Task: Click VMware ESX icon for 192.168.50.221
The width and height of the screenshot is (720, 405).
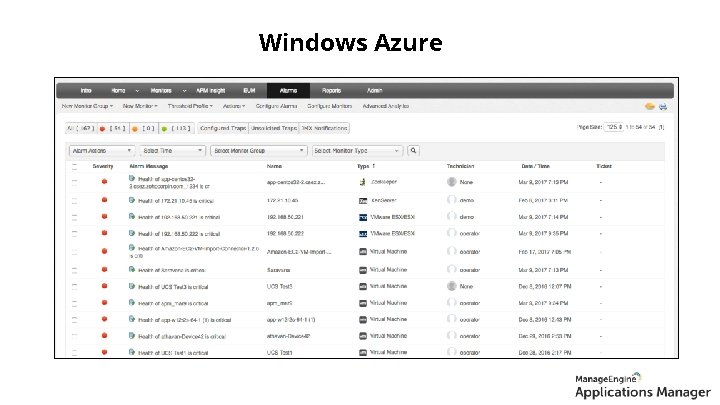Action: coord(363,217)
